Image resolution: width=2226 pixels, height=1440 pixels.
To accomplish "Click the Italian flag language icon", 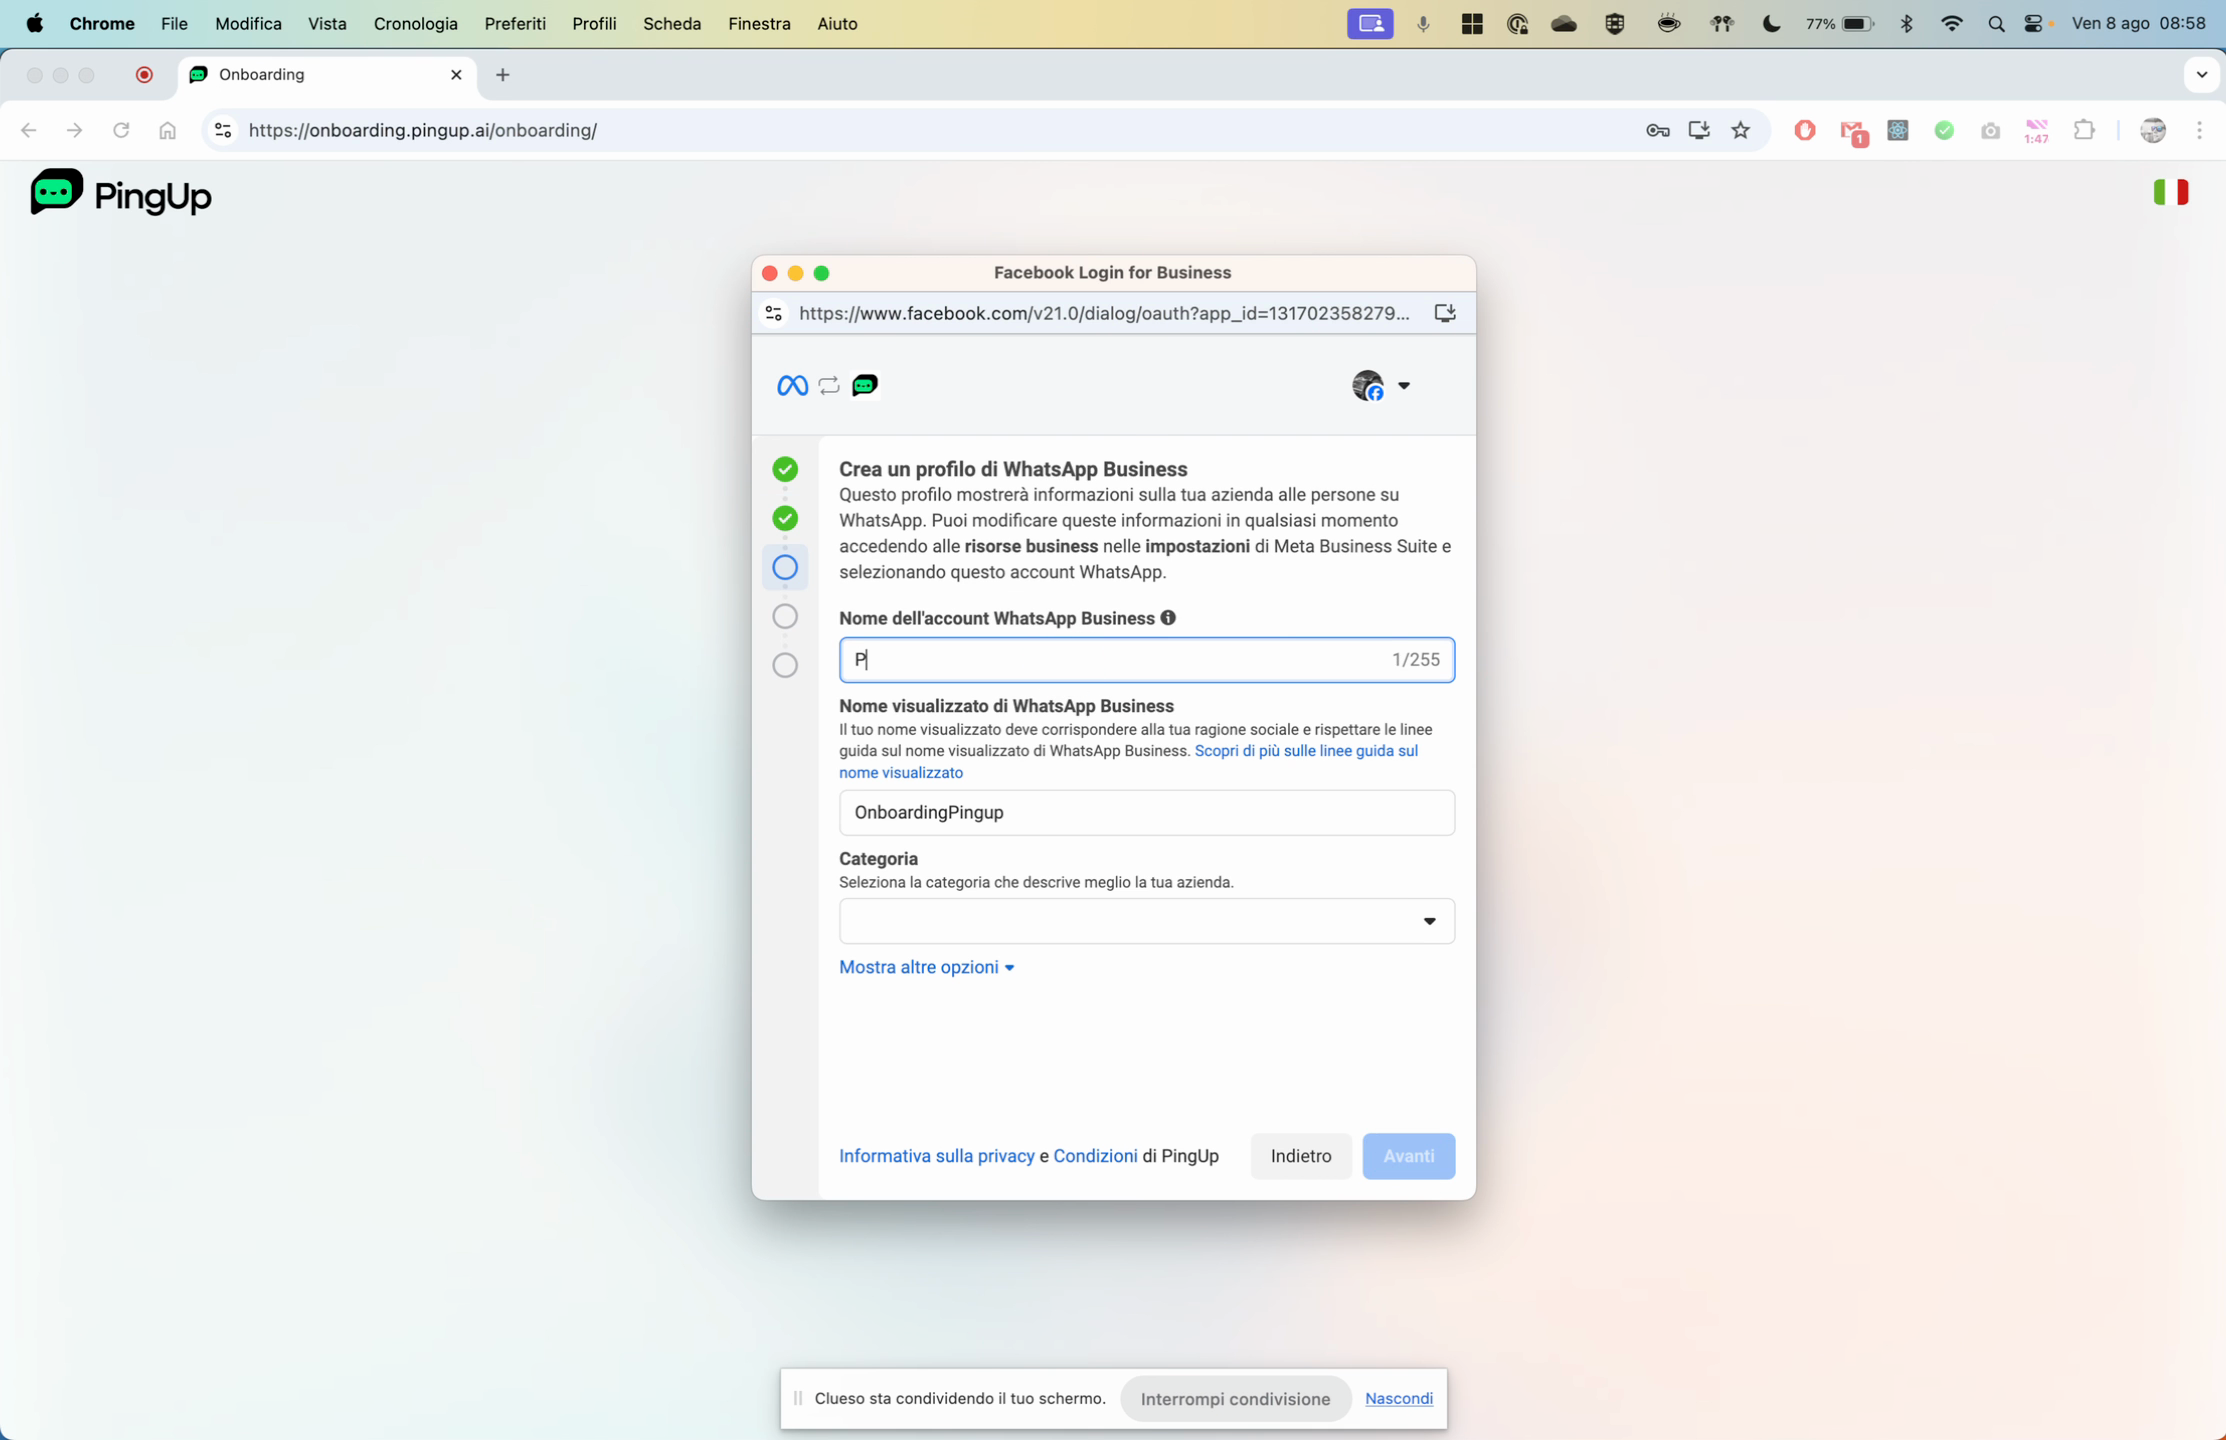I will (x=2170, y=192).
